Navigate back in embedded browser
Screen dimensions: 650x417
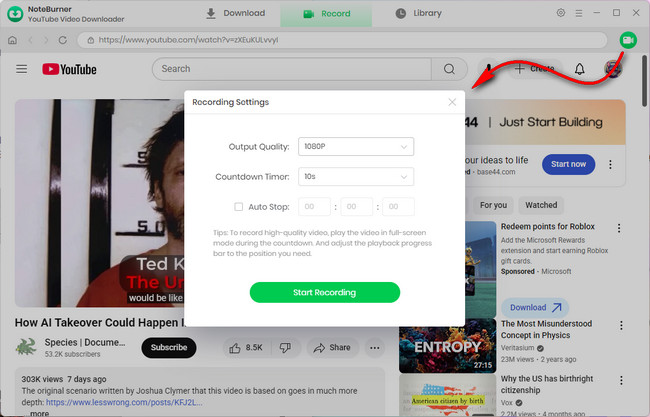click(x=30, y=40)
